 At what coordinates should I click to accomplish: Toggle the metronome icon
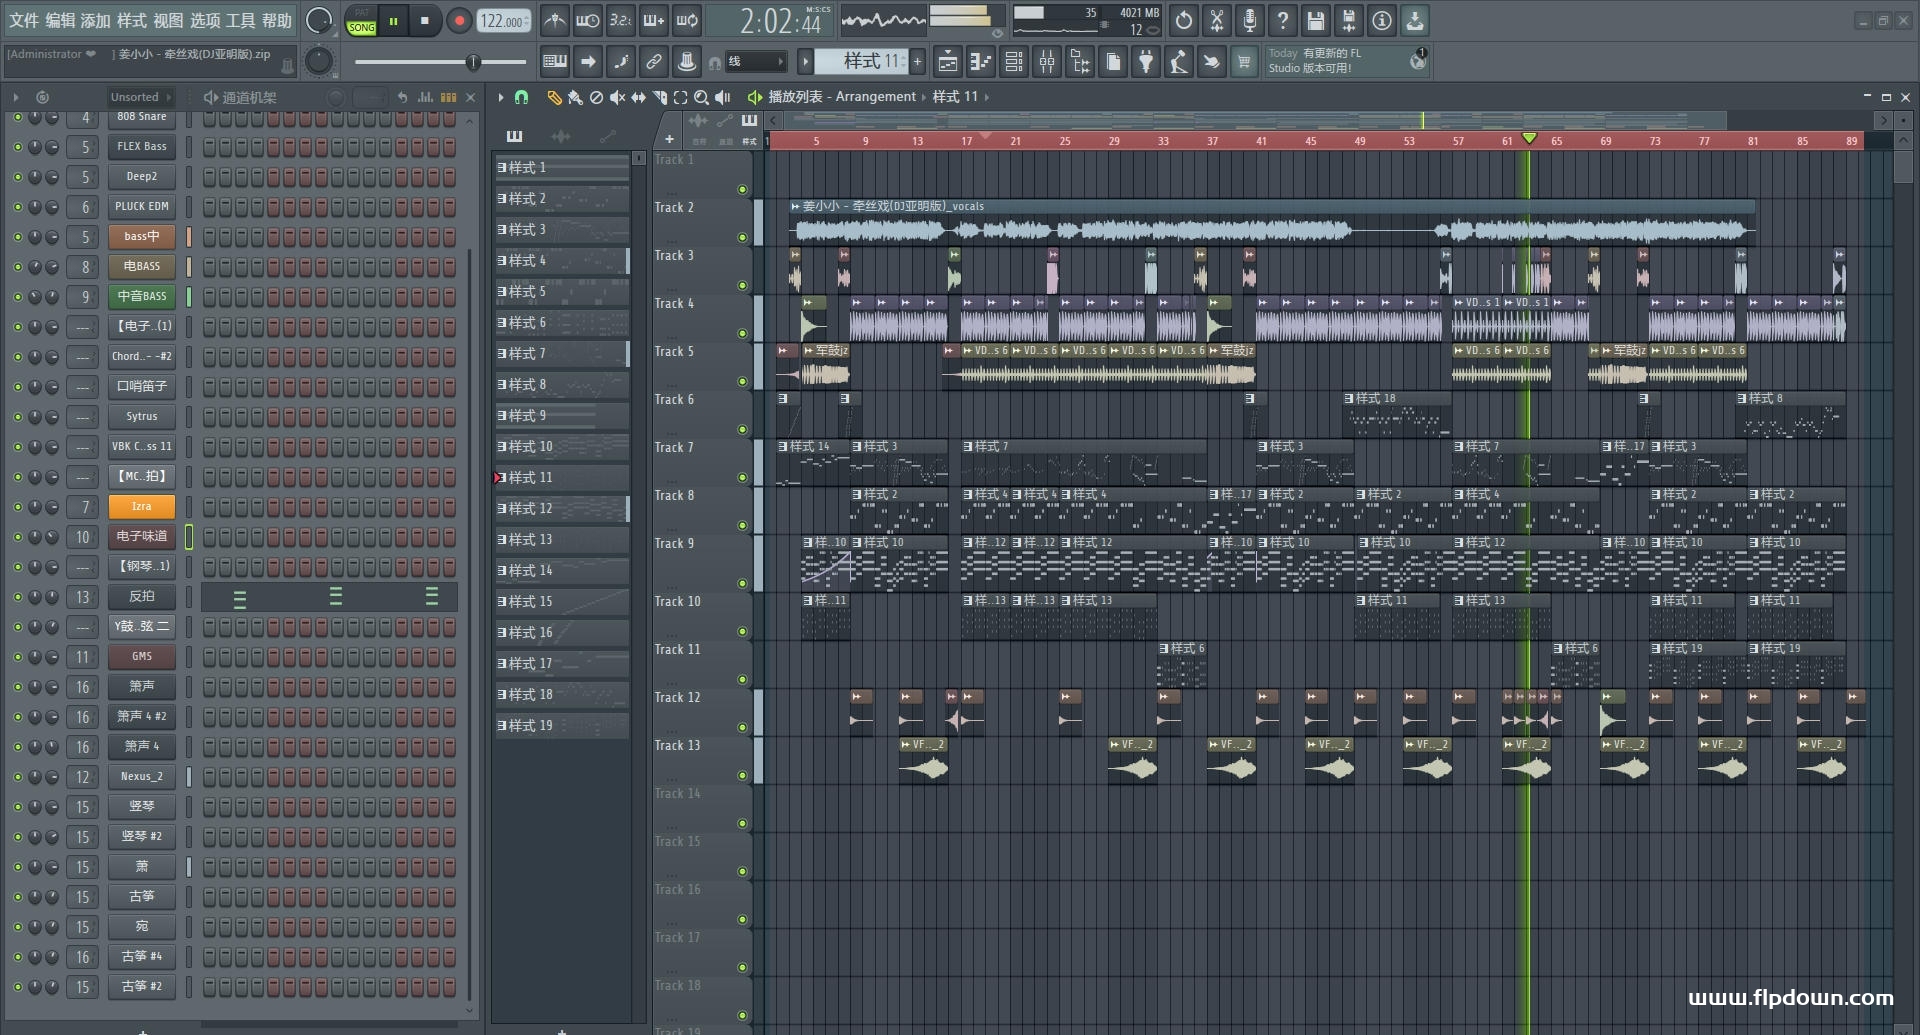pos(555,20)
